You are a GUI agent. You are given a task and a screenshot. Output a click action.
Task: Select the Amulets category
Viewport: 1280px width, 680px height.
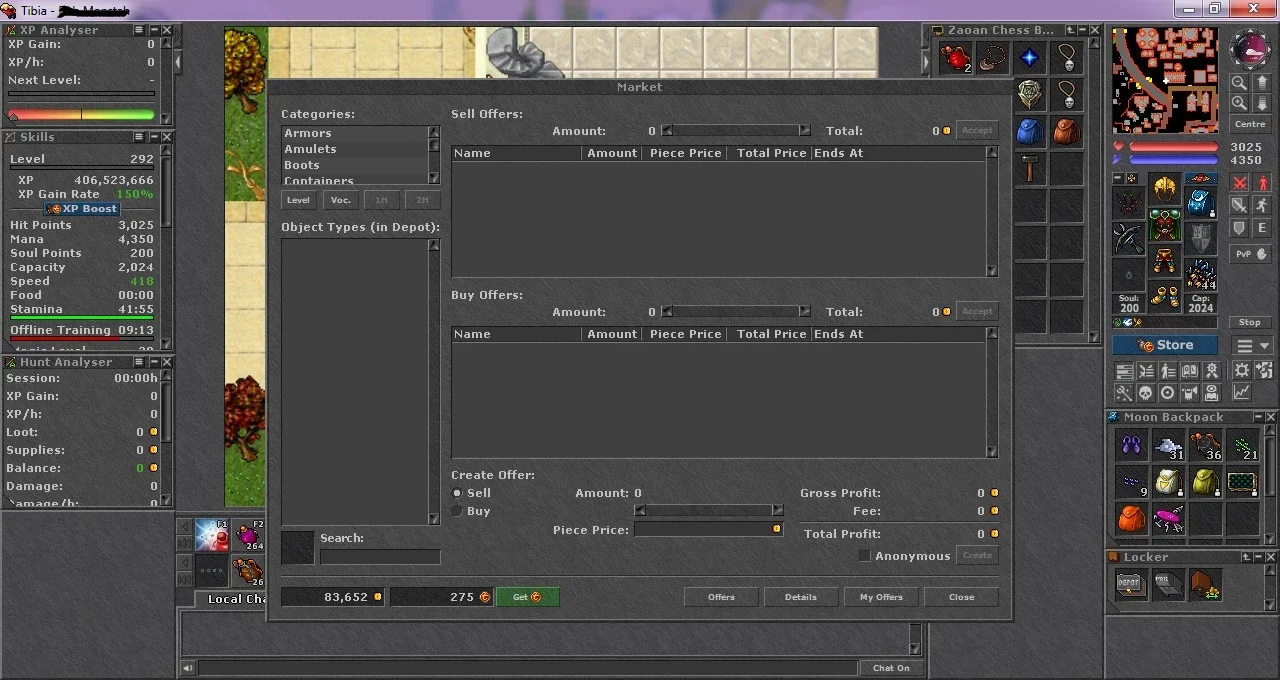click(x=354, y=149)
